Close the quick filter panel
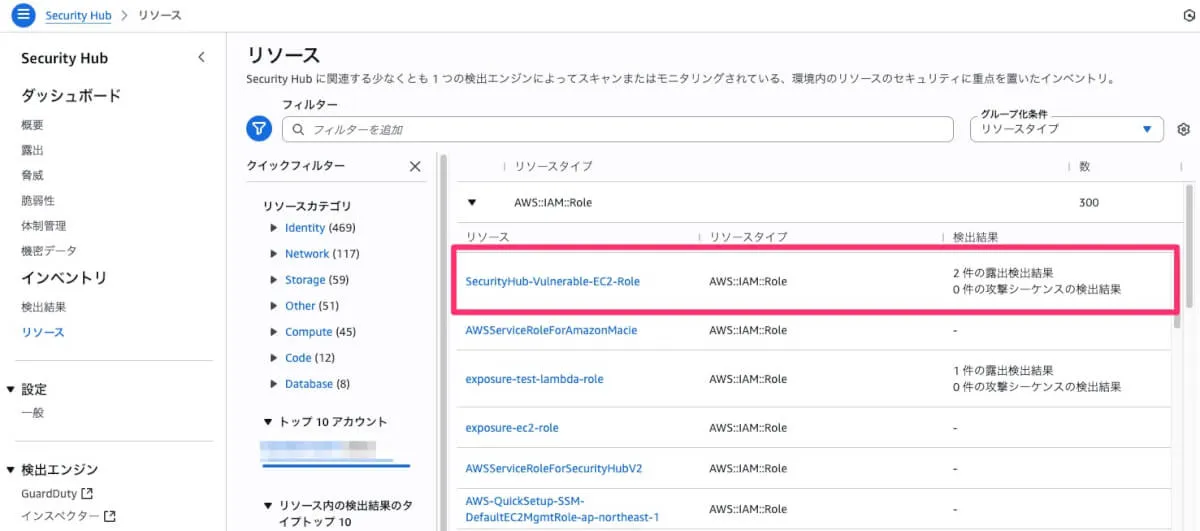Viewport: 1200px width, 531px height. pos(415,166)
